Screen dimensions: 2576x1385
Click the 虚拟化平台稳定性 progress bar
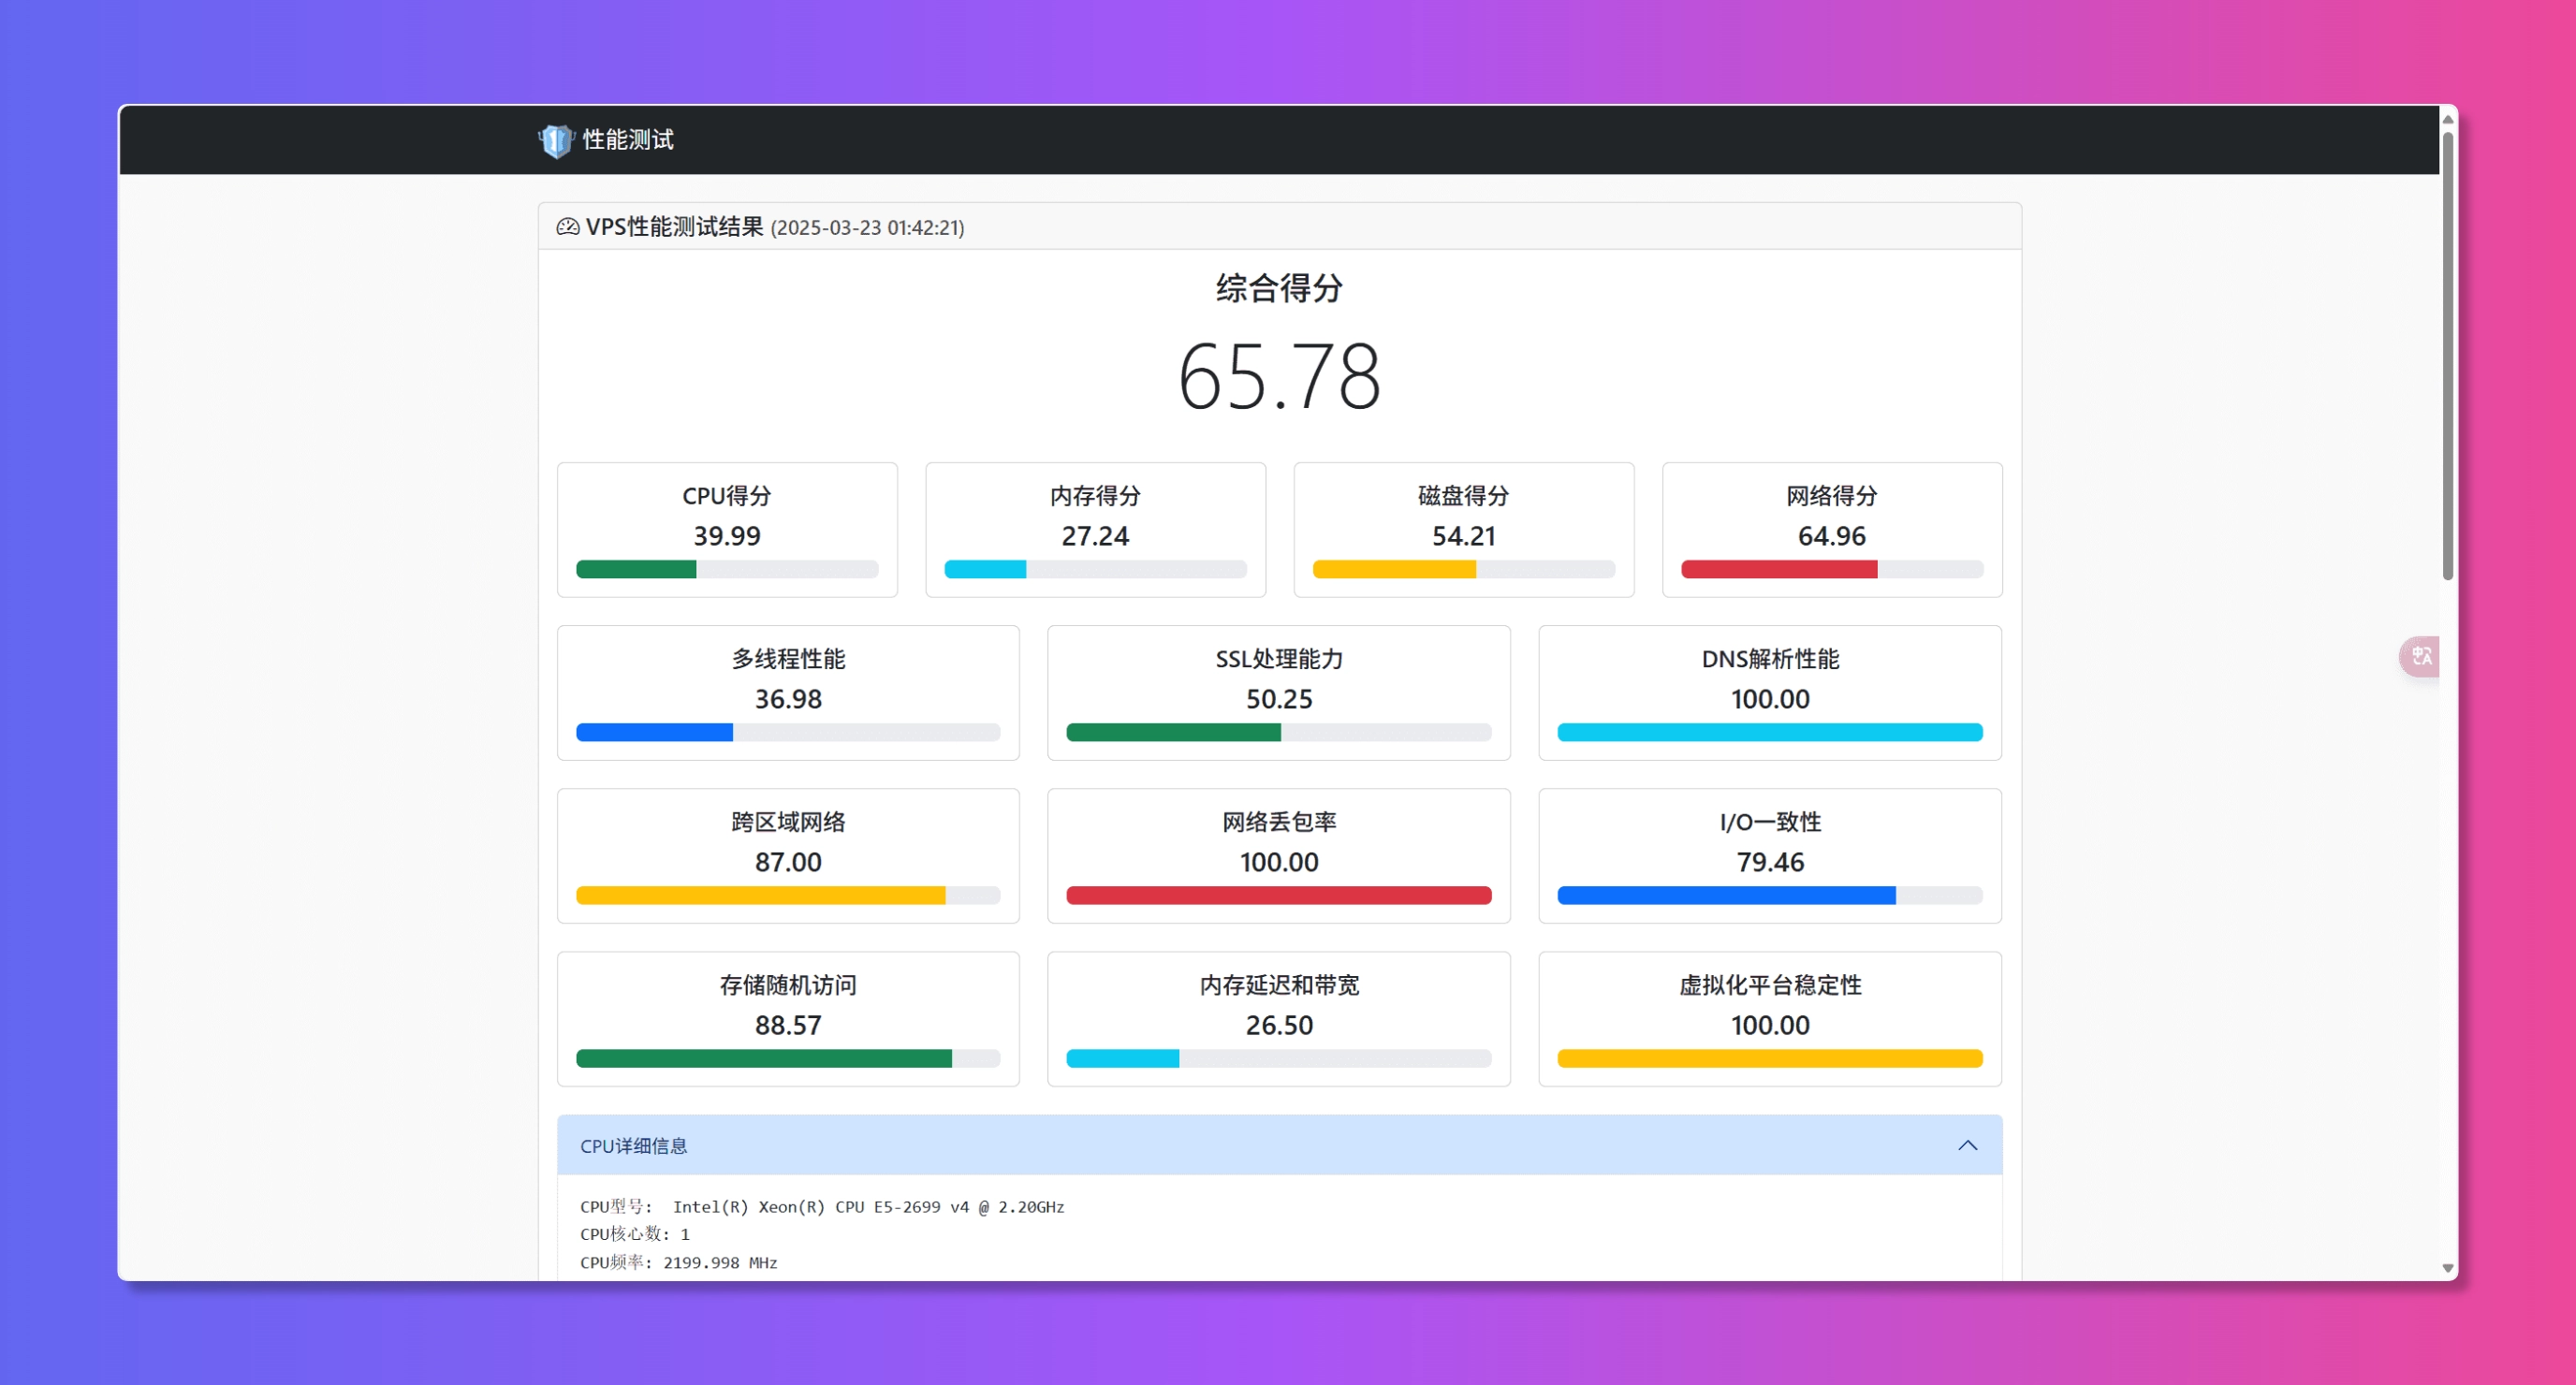[1769, 1058]
